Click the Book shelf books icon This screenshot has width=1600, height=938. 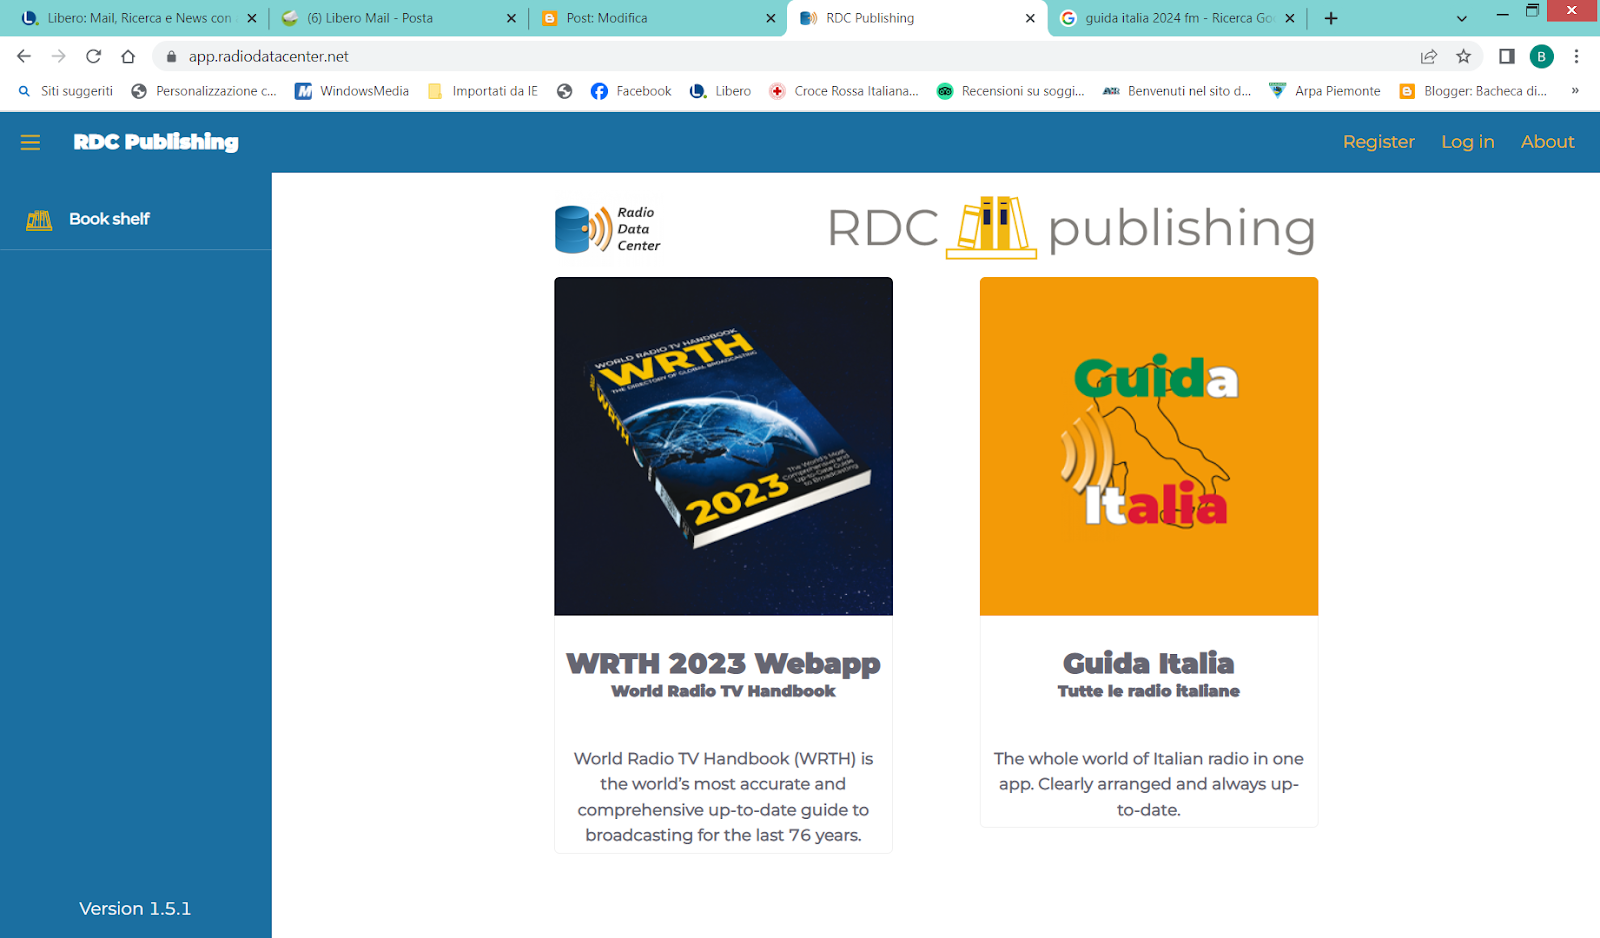pyautogui.click(x=39, y=220)
